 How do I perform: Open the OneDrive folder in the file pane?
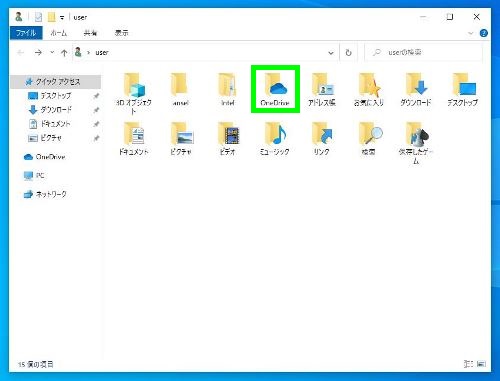click(x=275, y=89)
